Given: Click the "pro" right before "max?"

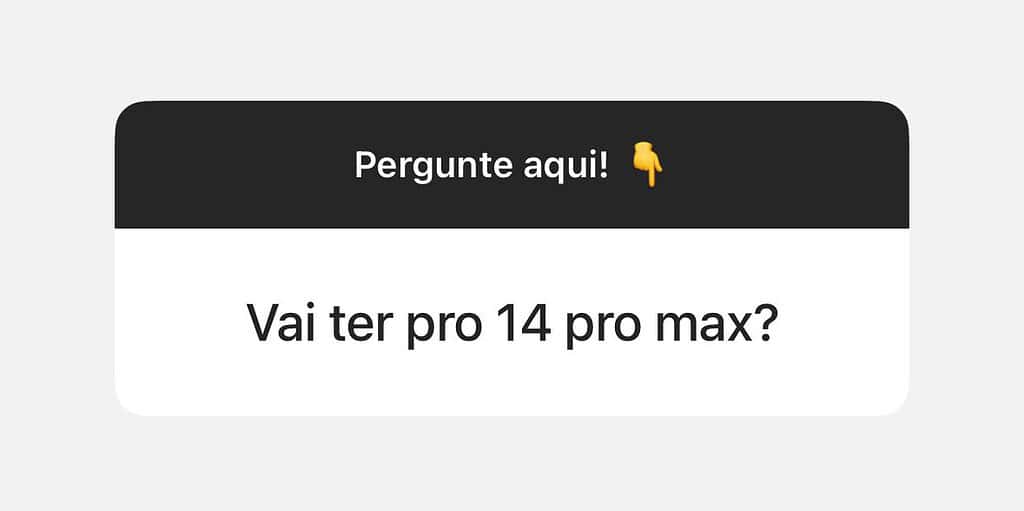Looking at the screenshot, I should [x=603, y=327].
